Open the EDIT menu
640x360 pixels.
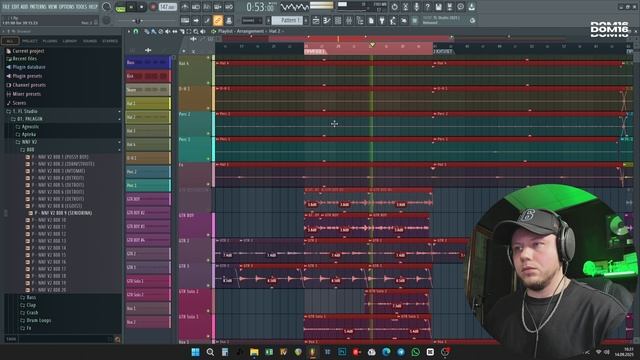15,7
